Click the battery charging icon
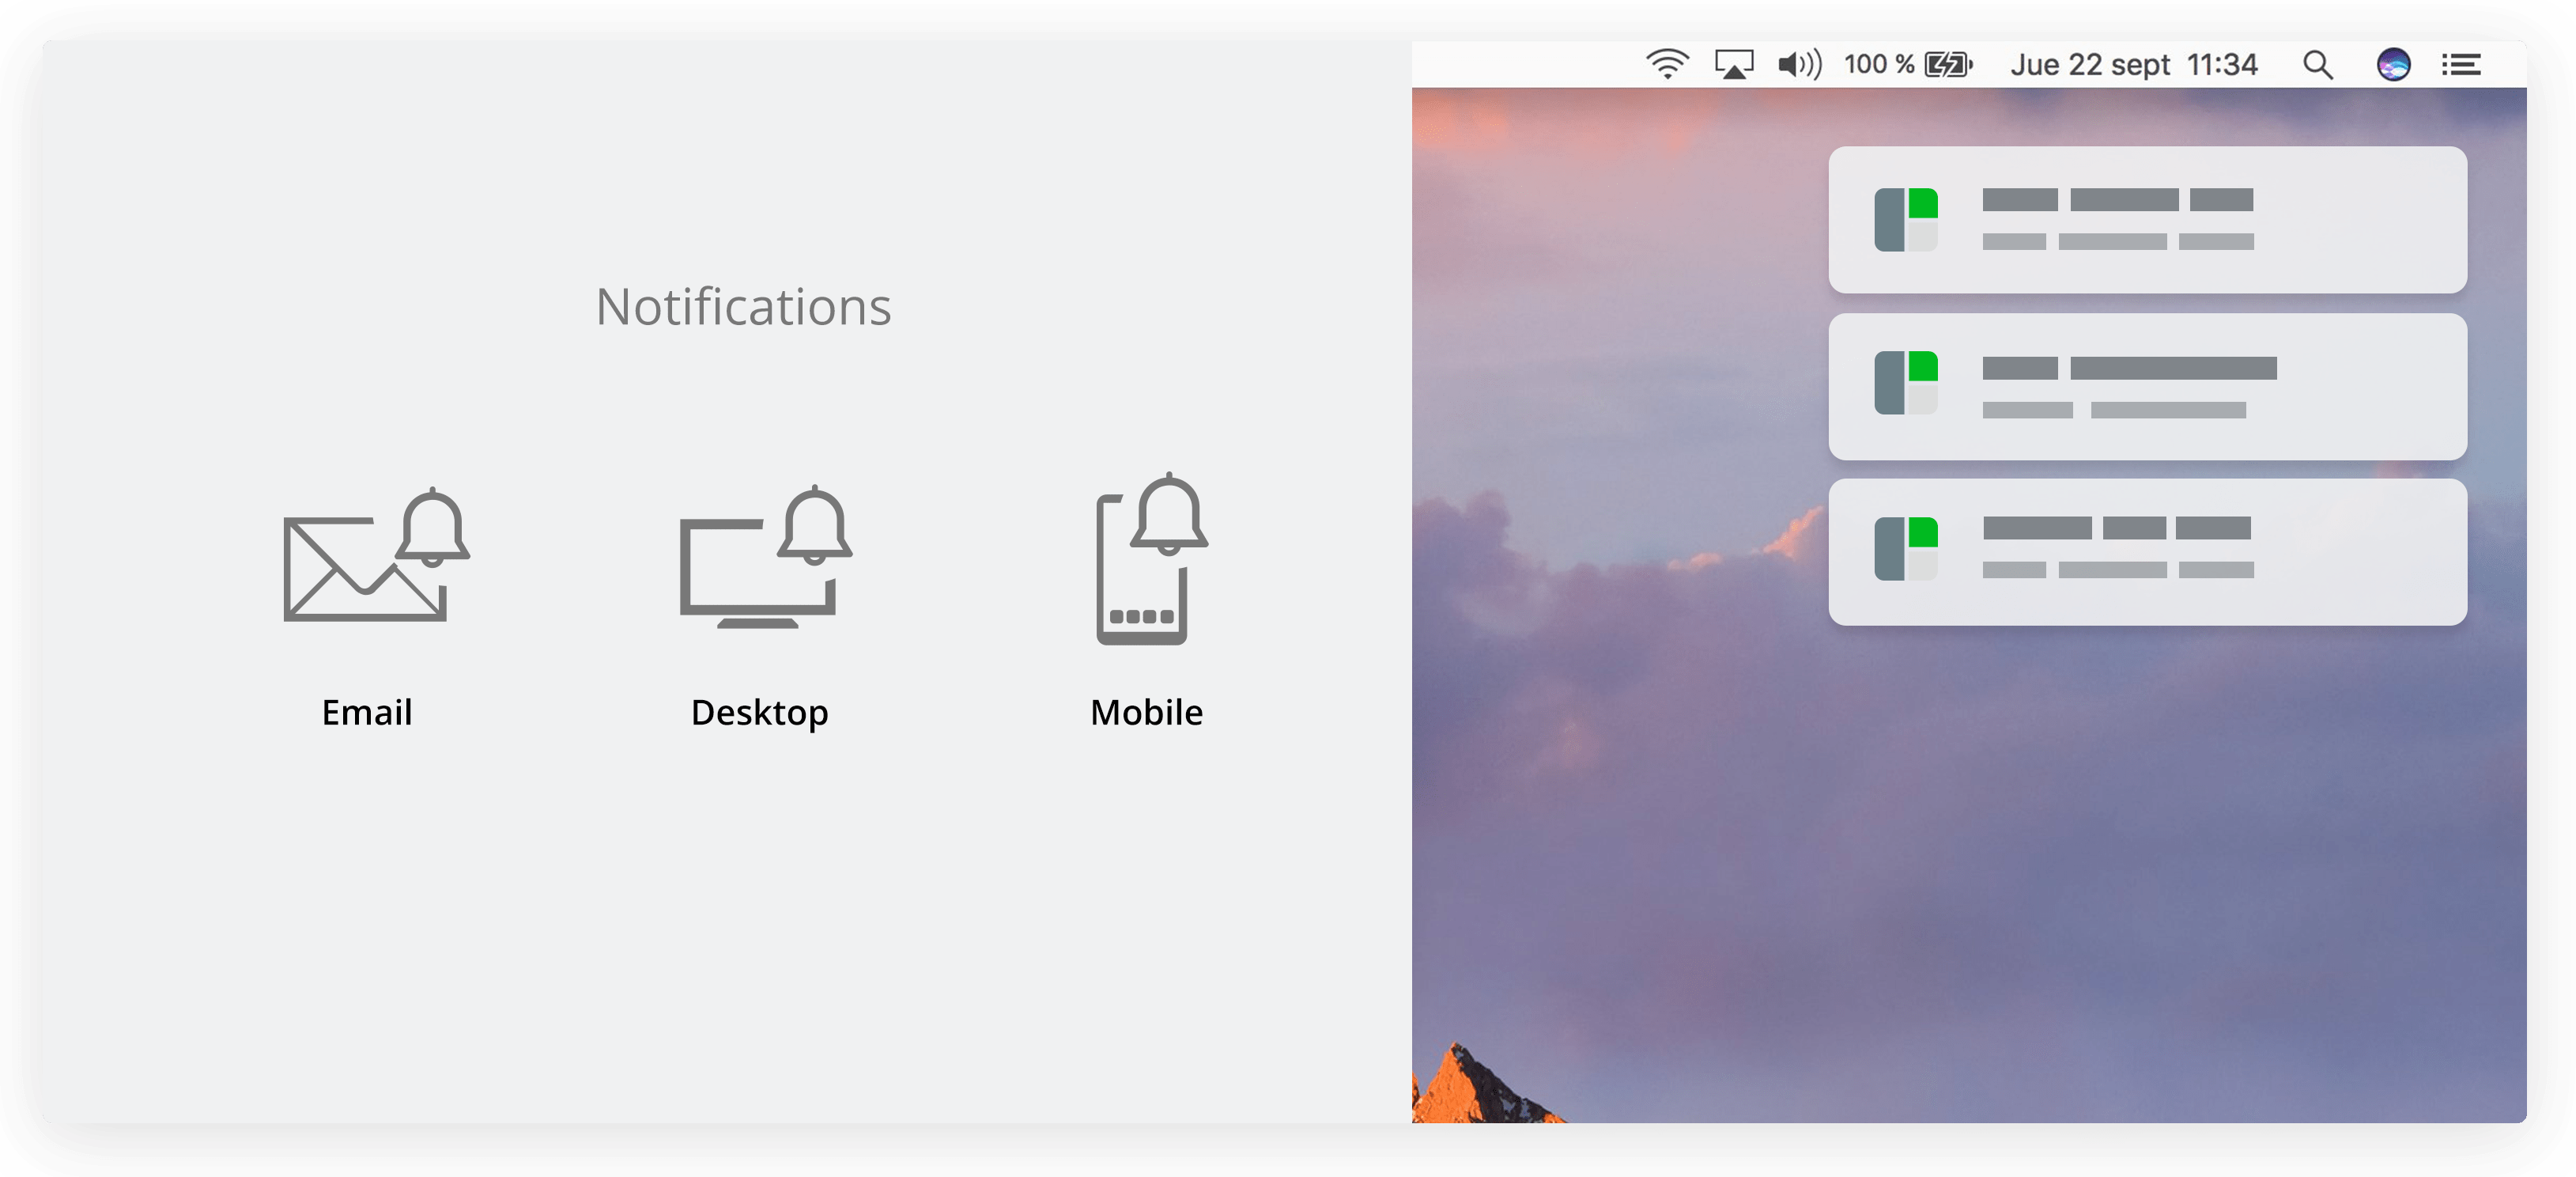2576x1177 pixels. (x=1949, y=64)
